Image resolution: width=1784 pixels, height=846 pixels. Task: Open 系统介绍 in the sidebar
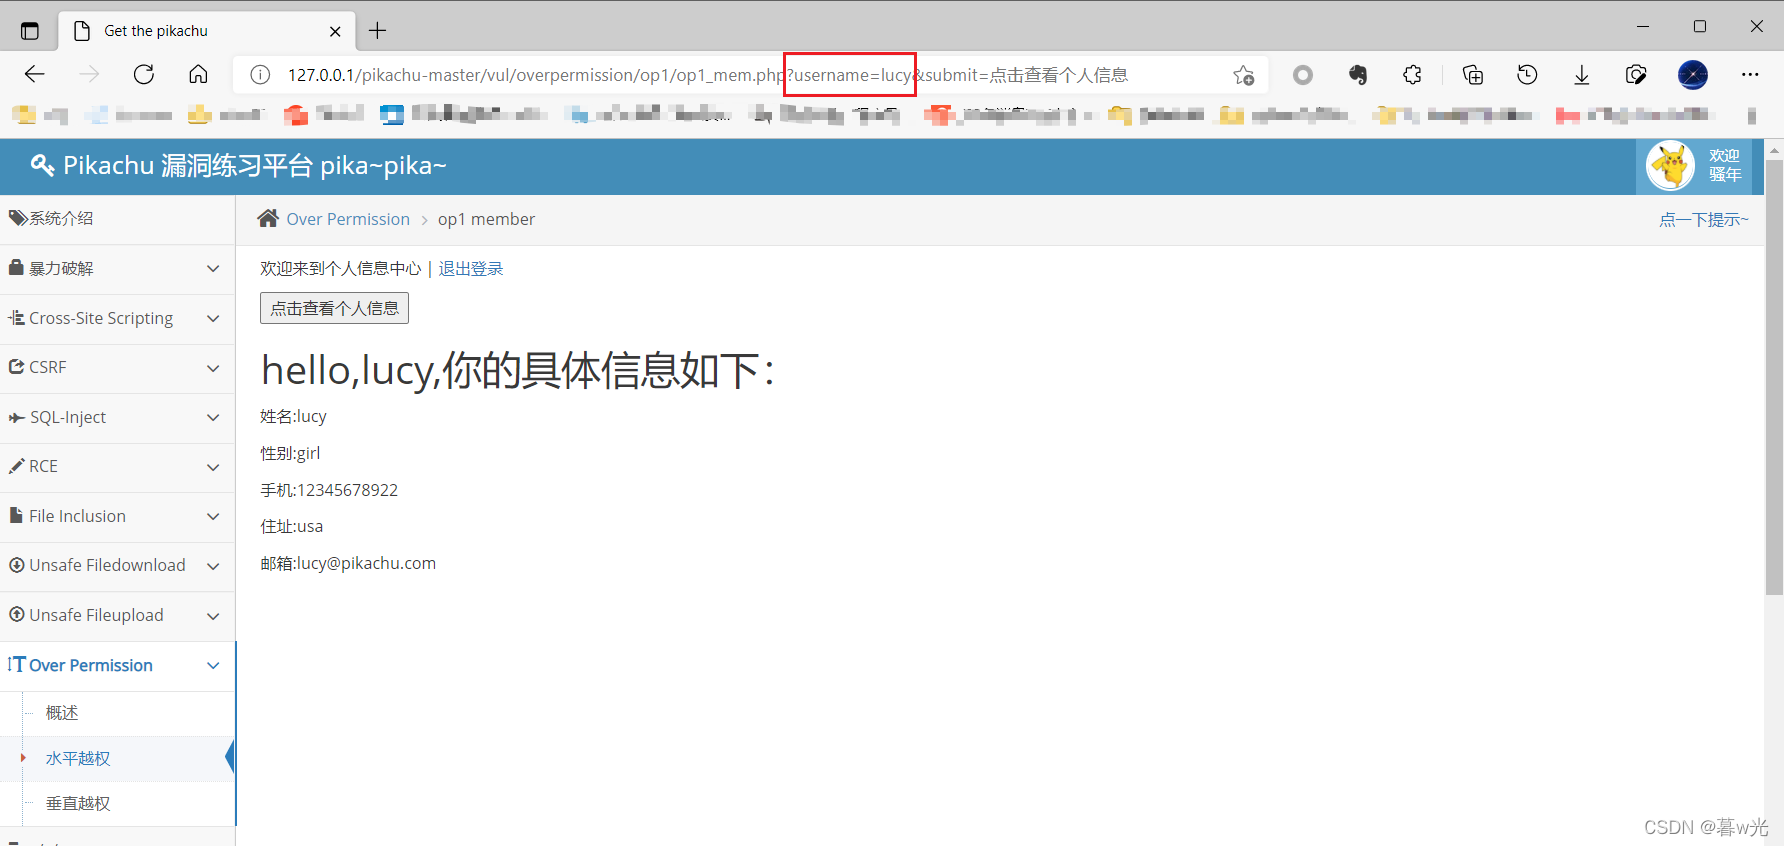117,218
